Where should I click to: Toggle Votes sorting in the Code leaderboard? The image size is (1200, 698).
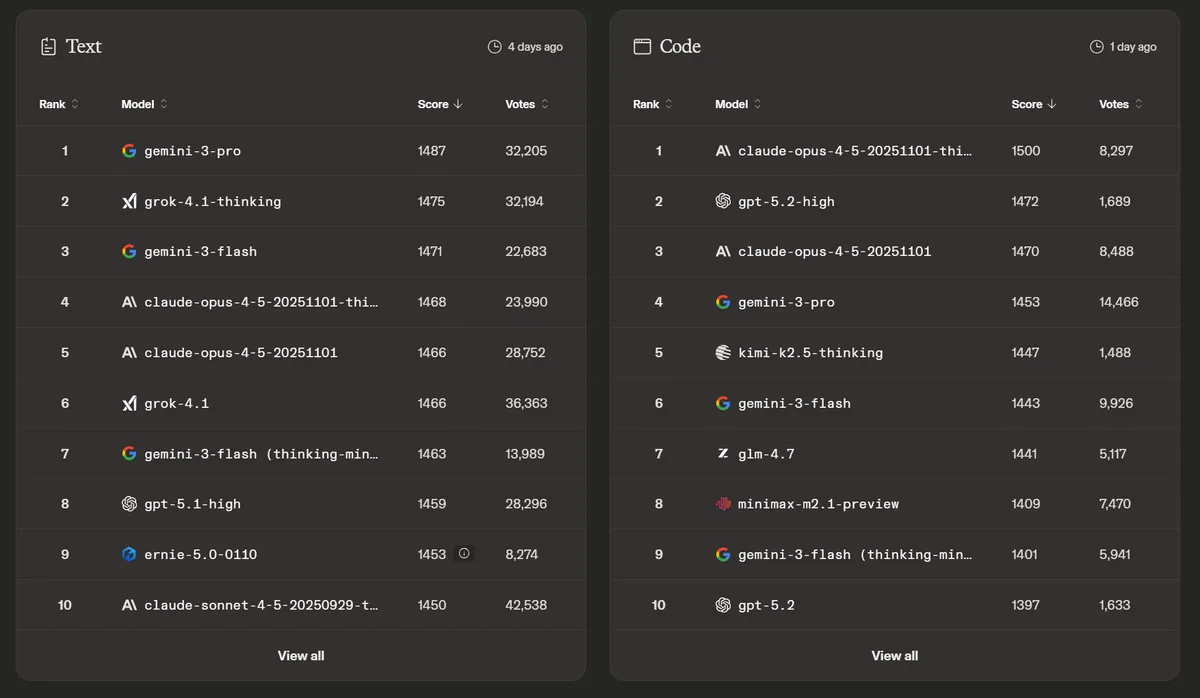tap(1137, 104)
